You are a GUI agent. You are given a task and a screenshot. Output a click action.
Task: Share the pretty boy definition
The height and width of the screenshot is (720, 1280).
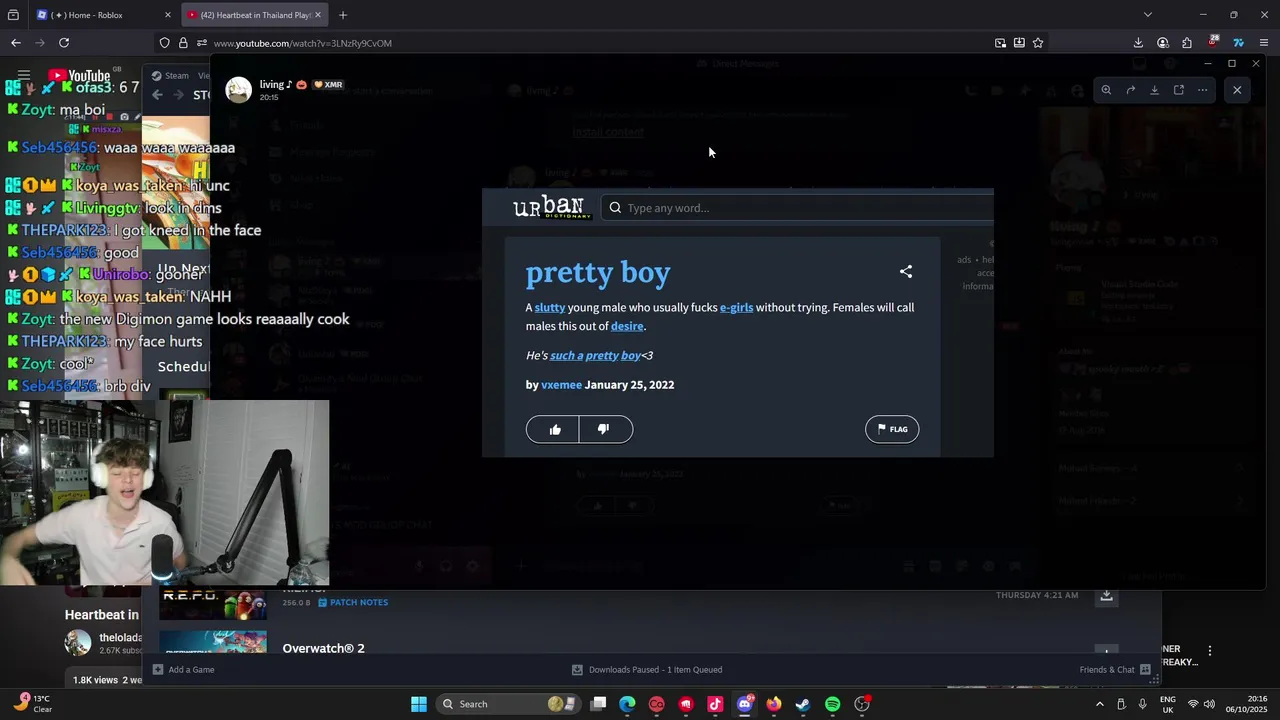coord(906,272)
